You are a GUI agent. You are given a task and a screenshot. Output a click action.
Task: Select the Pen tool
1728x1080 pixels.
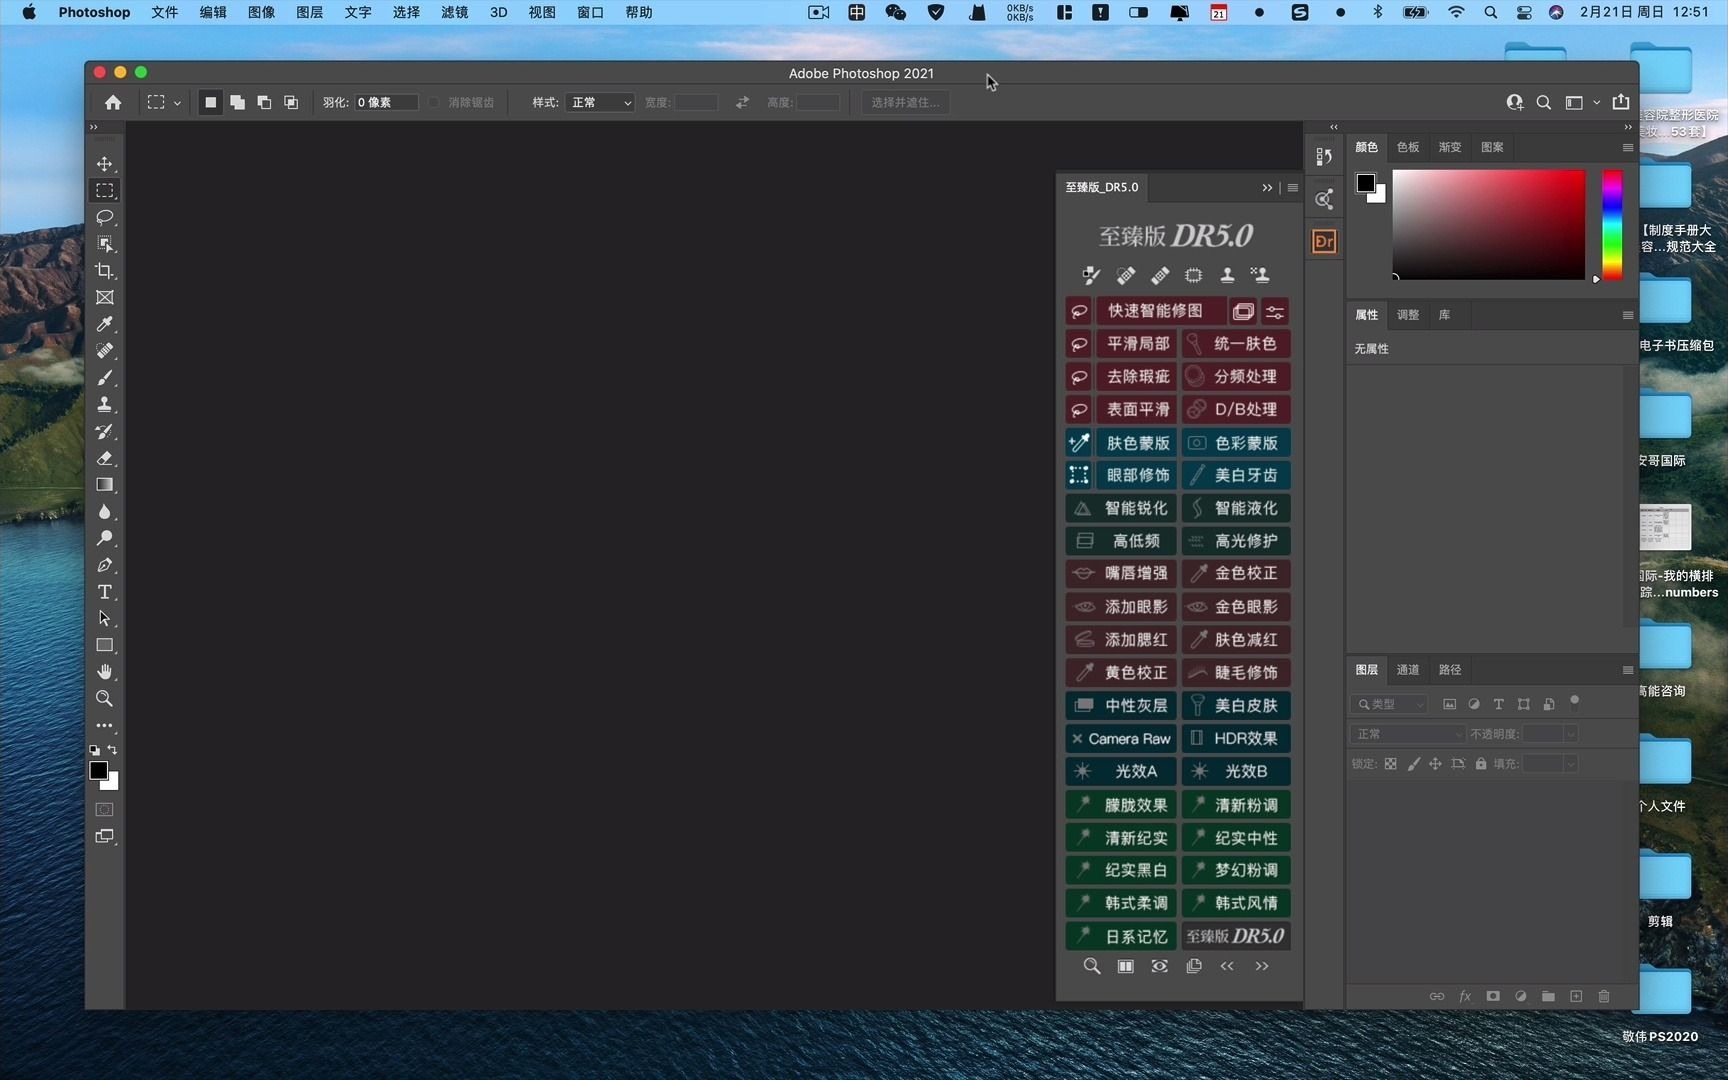click(x=104, y=565)
